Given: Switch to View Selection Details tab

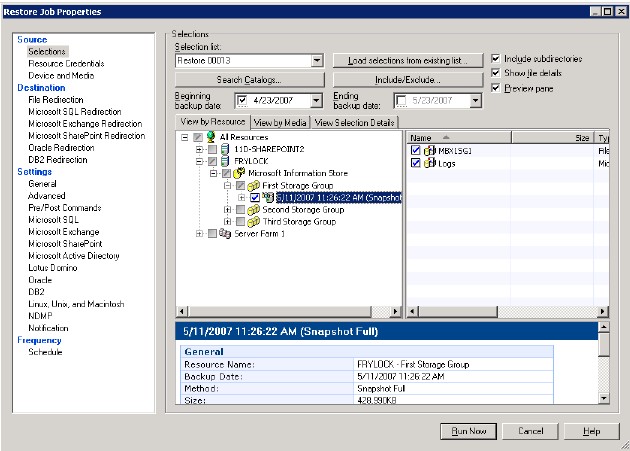Looking at the screenshot, I should 354,123.
